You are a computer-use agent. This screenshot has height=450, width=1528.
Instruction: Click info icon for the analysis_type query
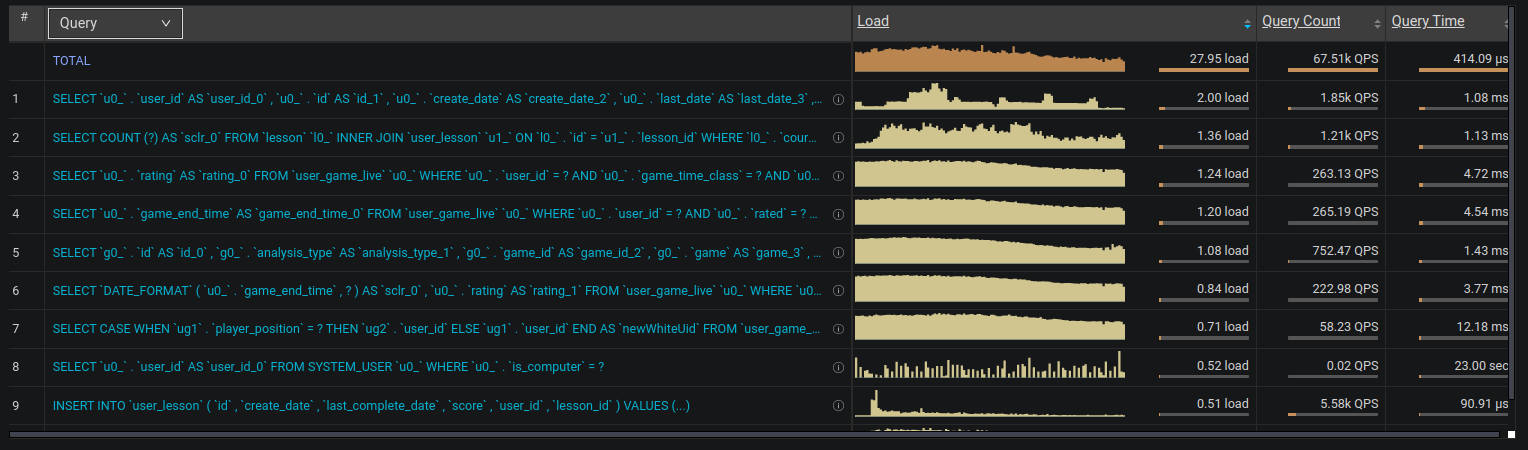click(838, 253)
